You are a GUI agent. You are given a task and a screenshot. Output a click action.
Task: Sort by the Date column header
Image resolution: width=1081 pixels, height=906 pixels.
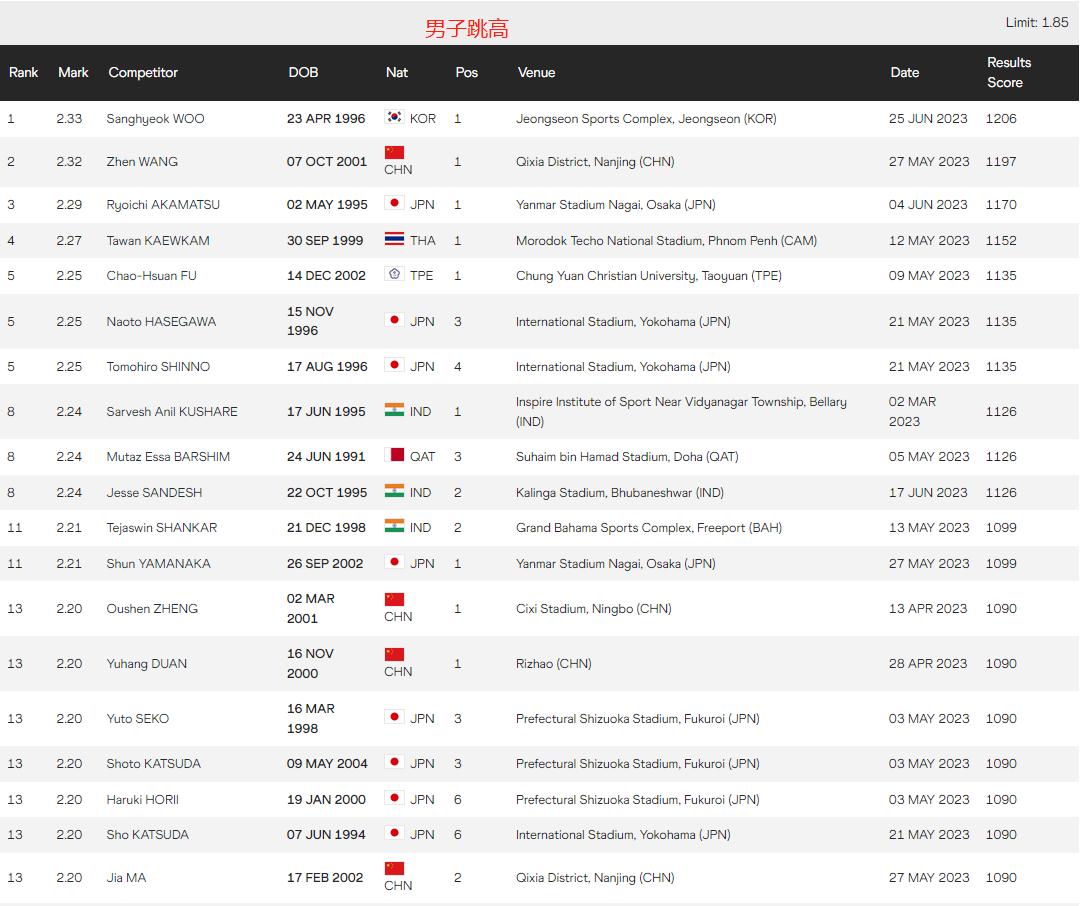coord(905,72)
